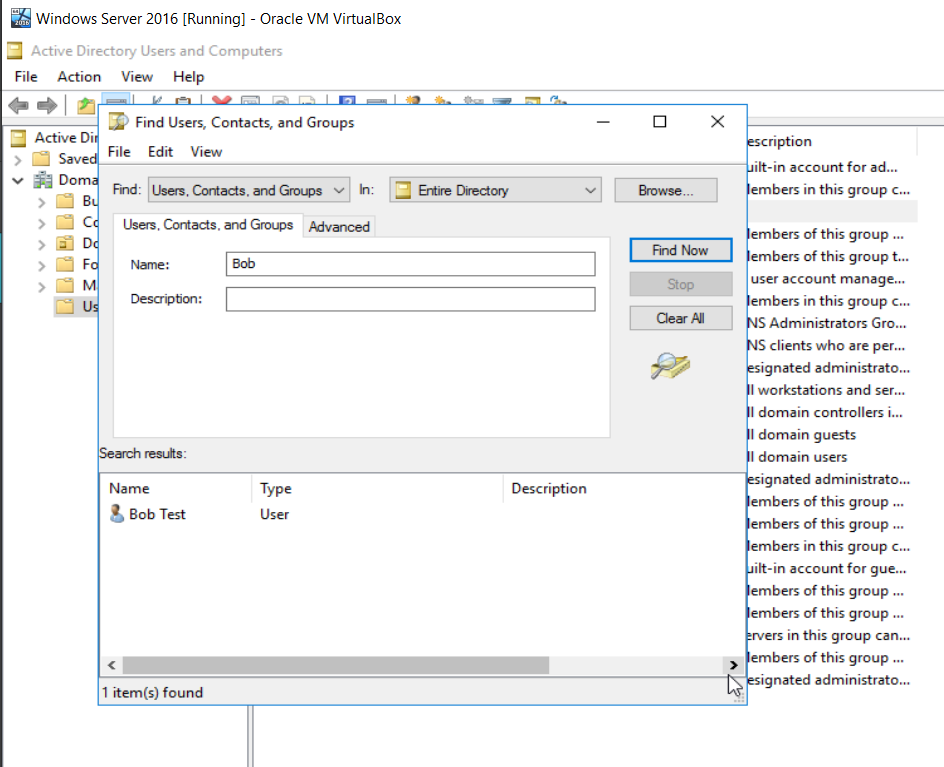Click the Active Directory root node icon in tree
Image resolution: width=944 pixels, height=767 pixels.
pos(19,138)
